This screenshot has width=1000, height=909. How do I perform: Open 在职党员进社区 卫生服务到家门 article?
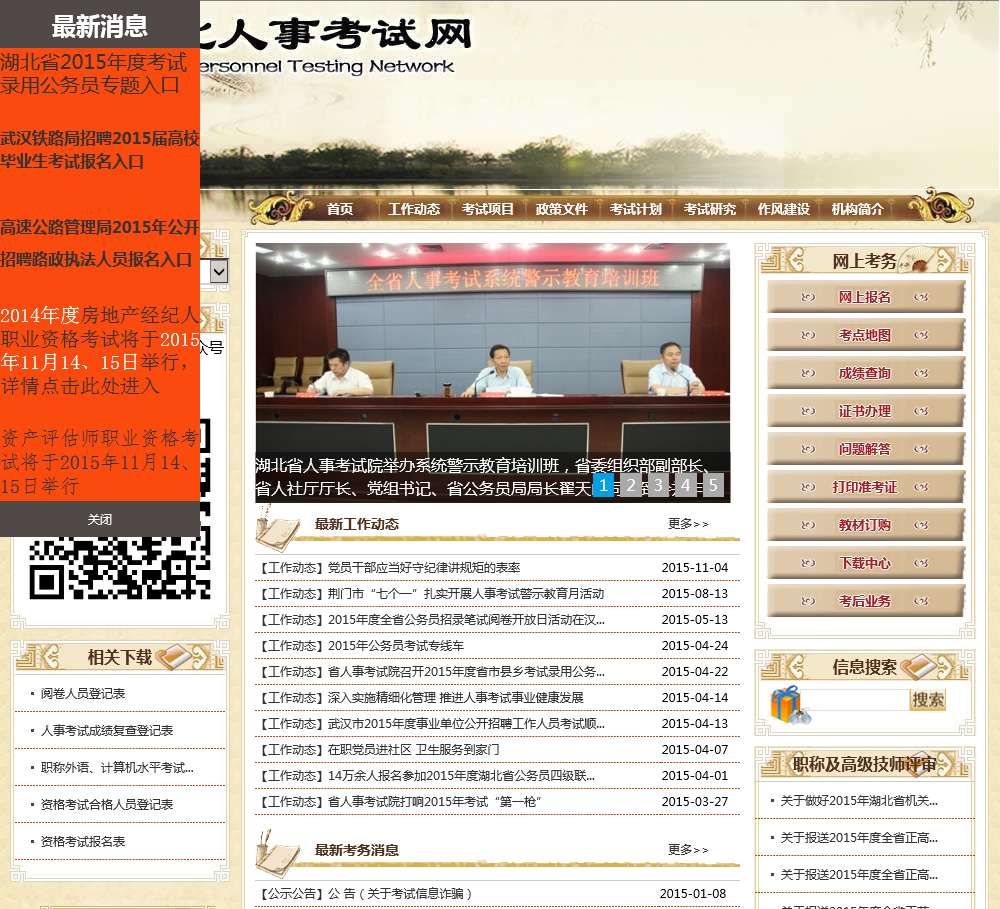414,750
